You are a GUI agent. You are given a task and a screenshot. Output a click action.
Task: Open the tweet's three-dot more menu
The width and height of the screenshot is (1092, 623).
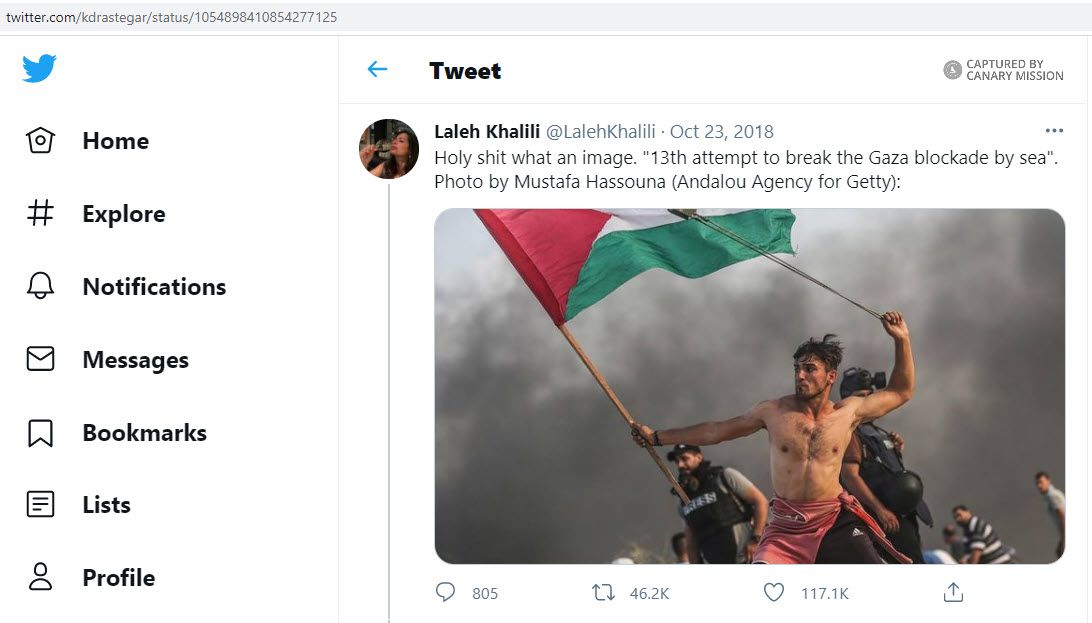[1054, 131]
